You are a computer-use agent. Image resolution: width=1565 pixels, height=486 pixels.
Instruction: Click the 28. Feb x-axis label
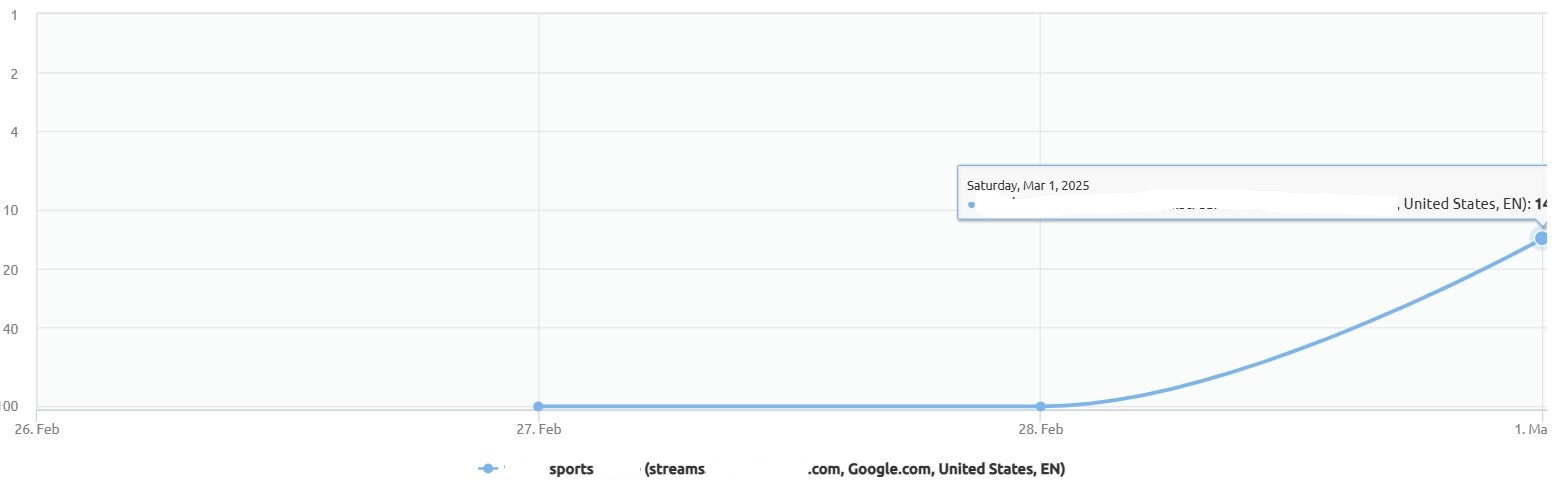pos(1040,430)
